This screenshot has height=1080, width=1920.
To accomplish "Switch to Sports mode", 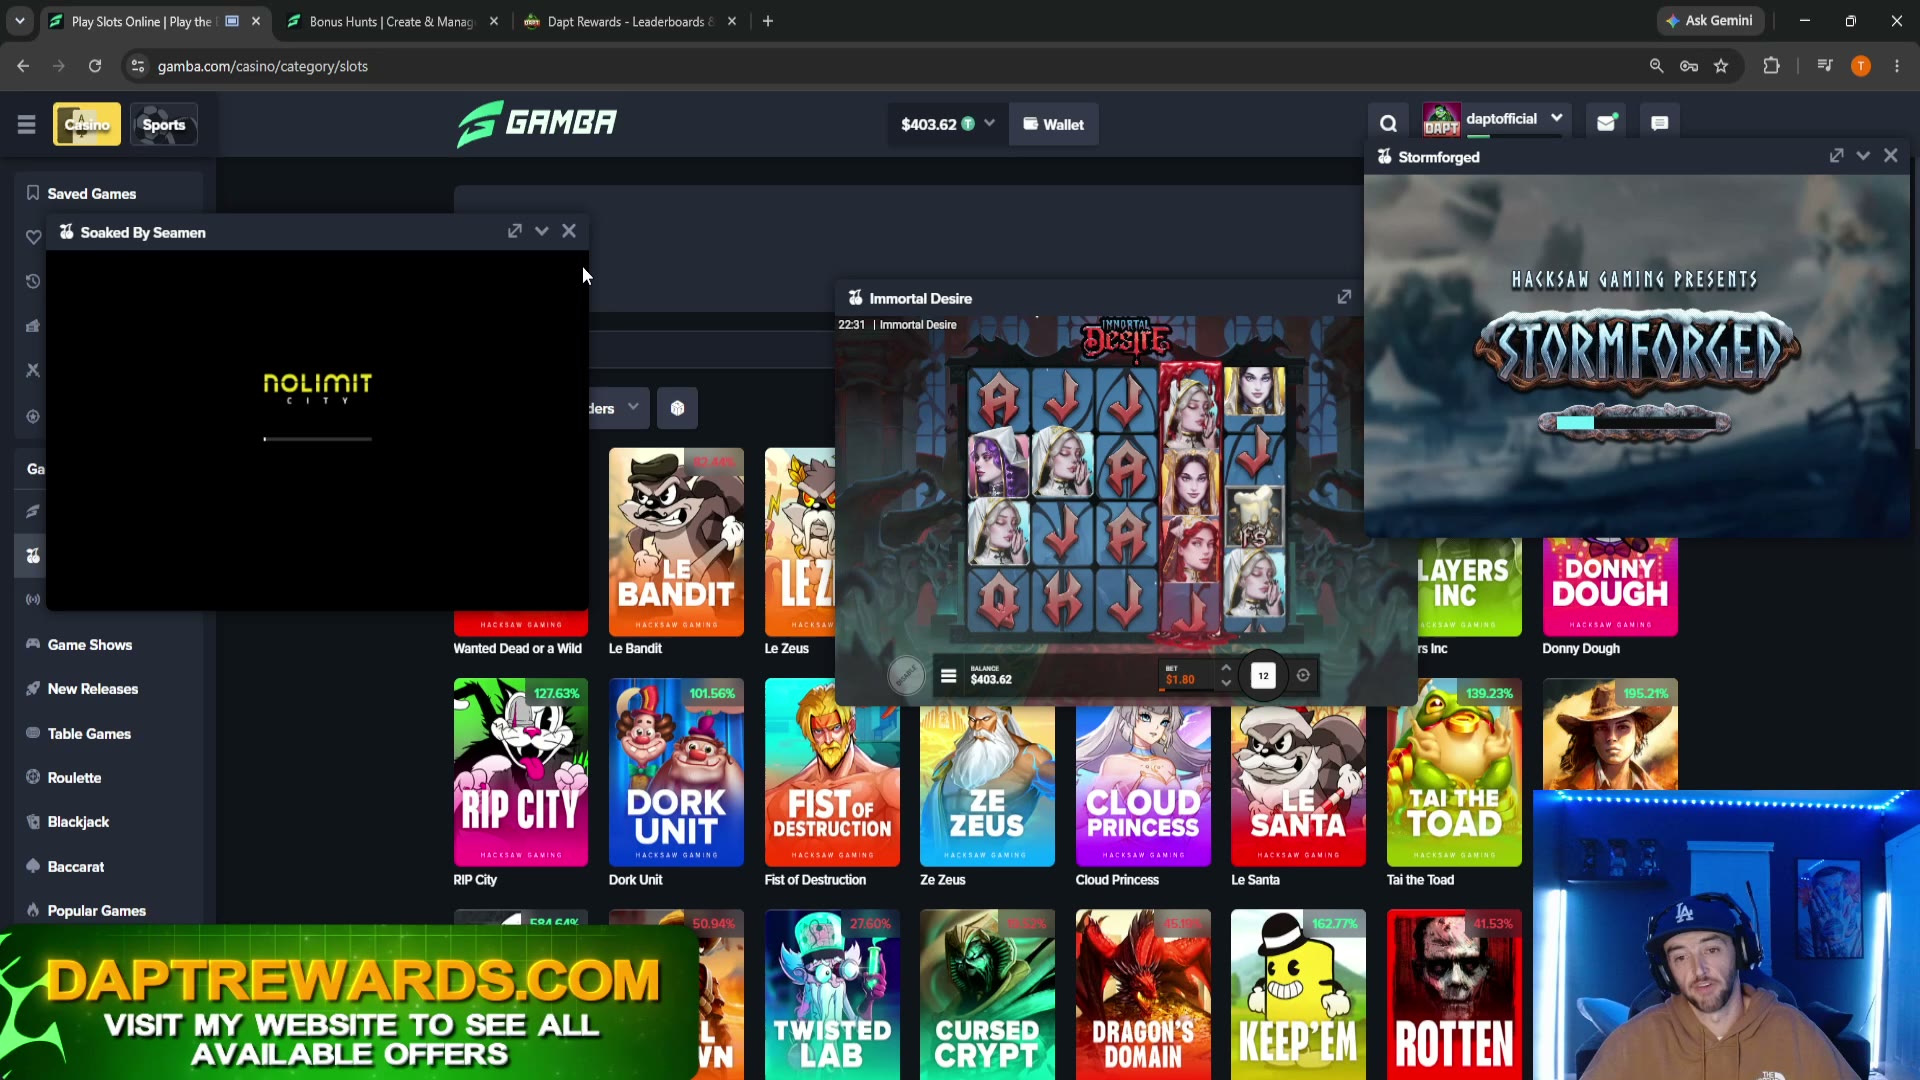I will [164, 124].
